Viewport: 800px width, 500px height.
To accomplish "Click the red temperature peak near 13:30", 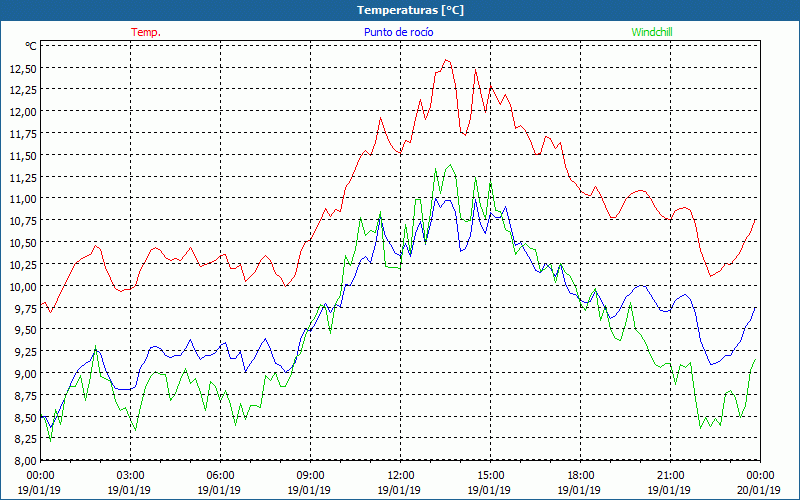I will (x=446, y=60).
